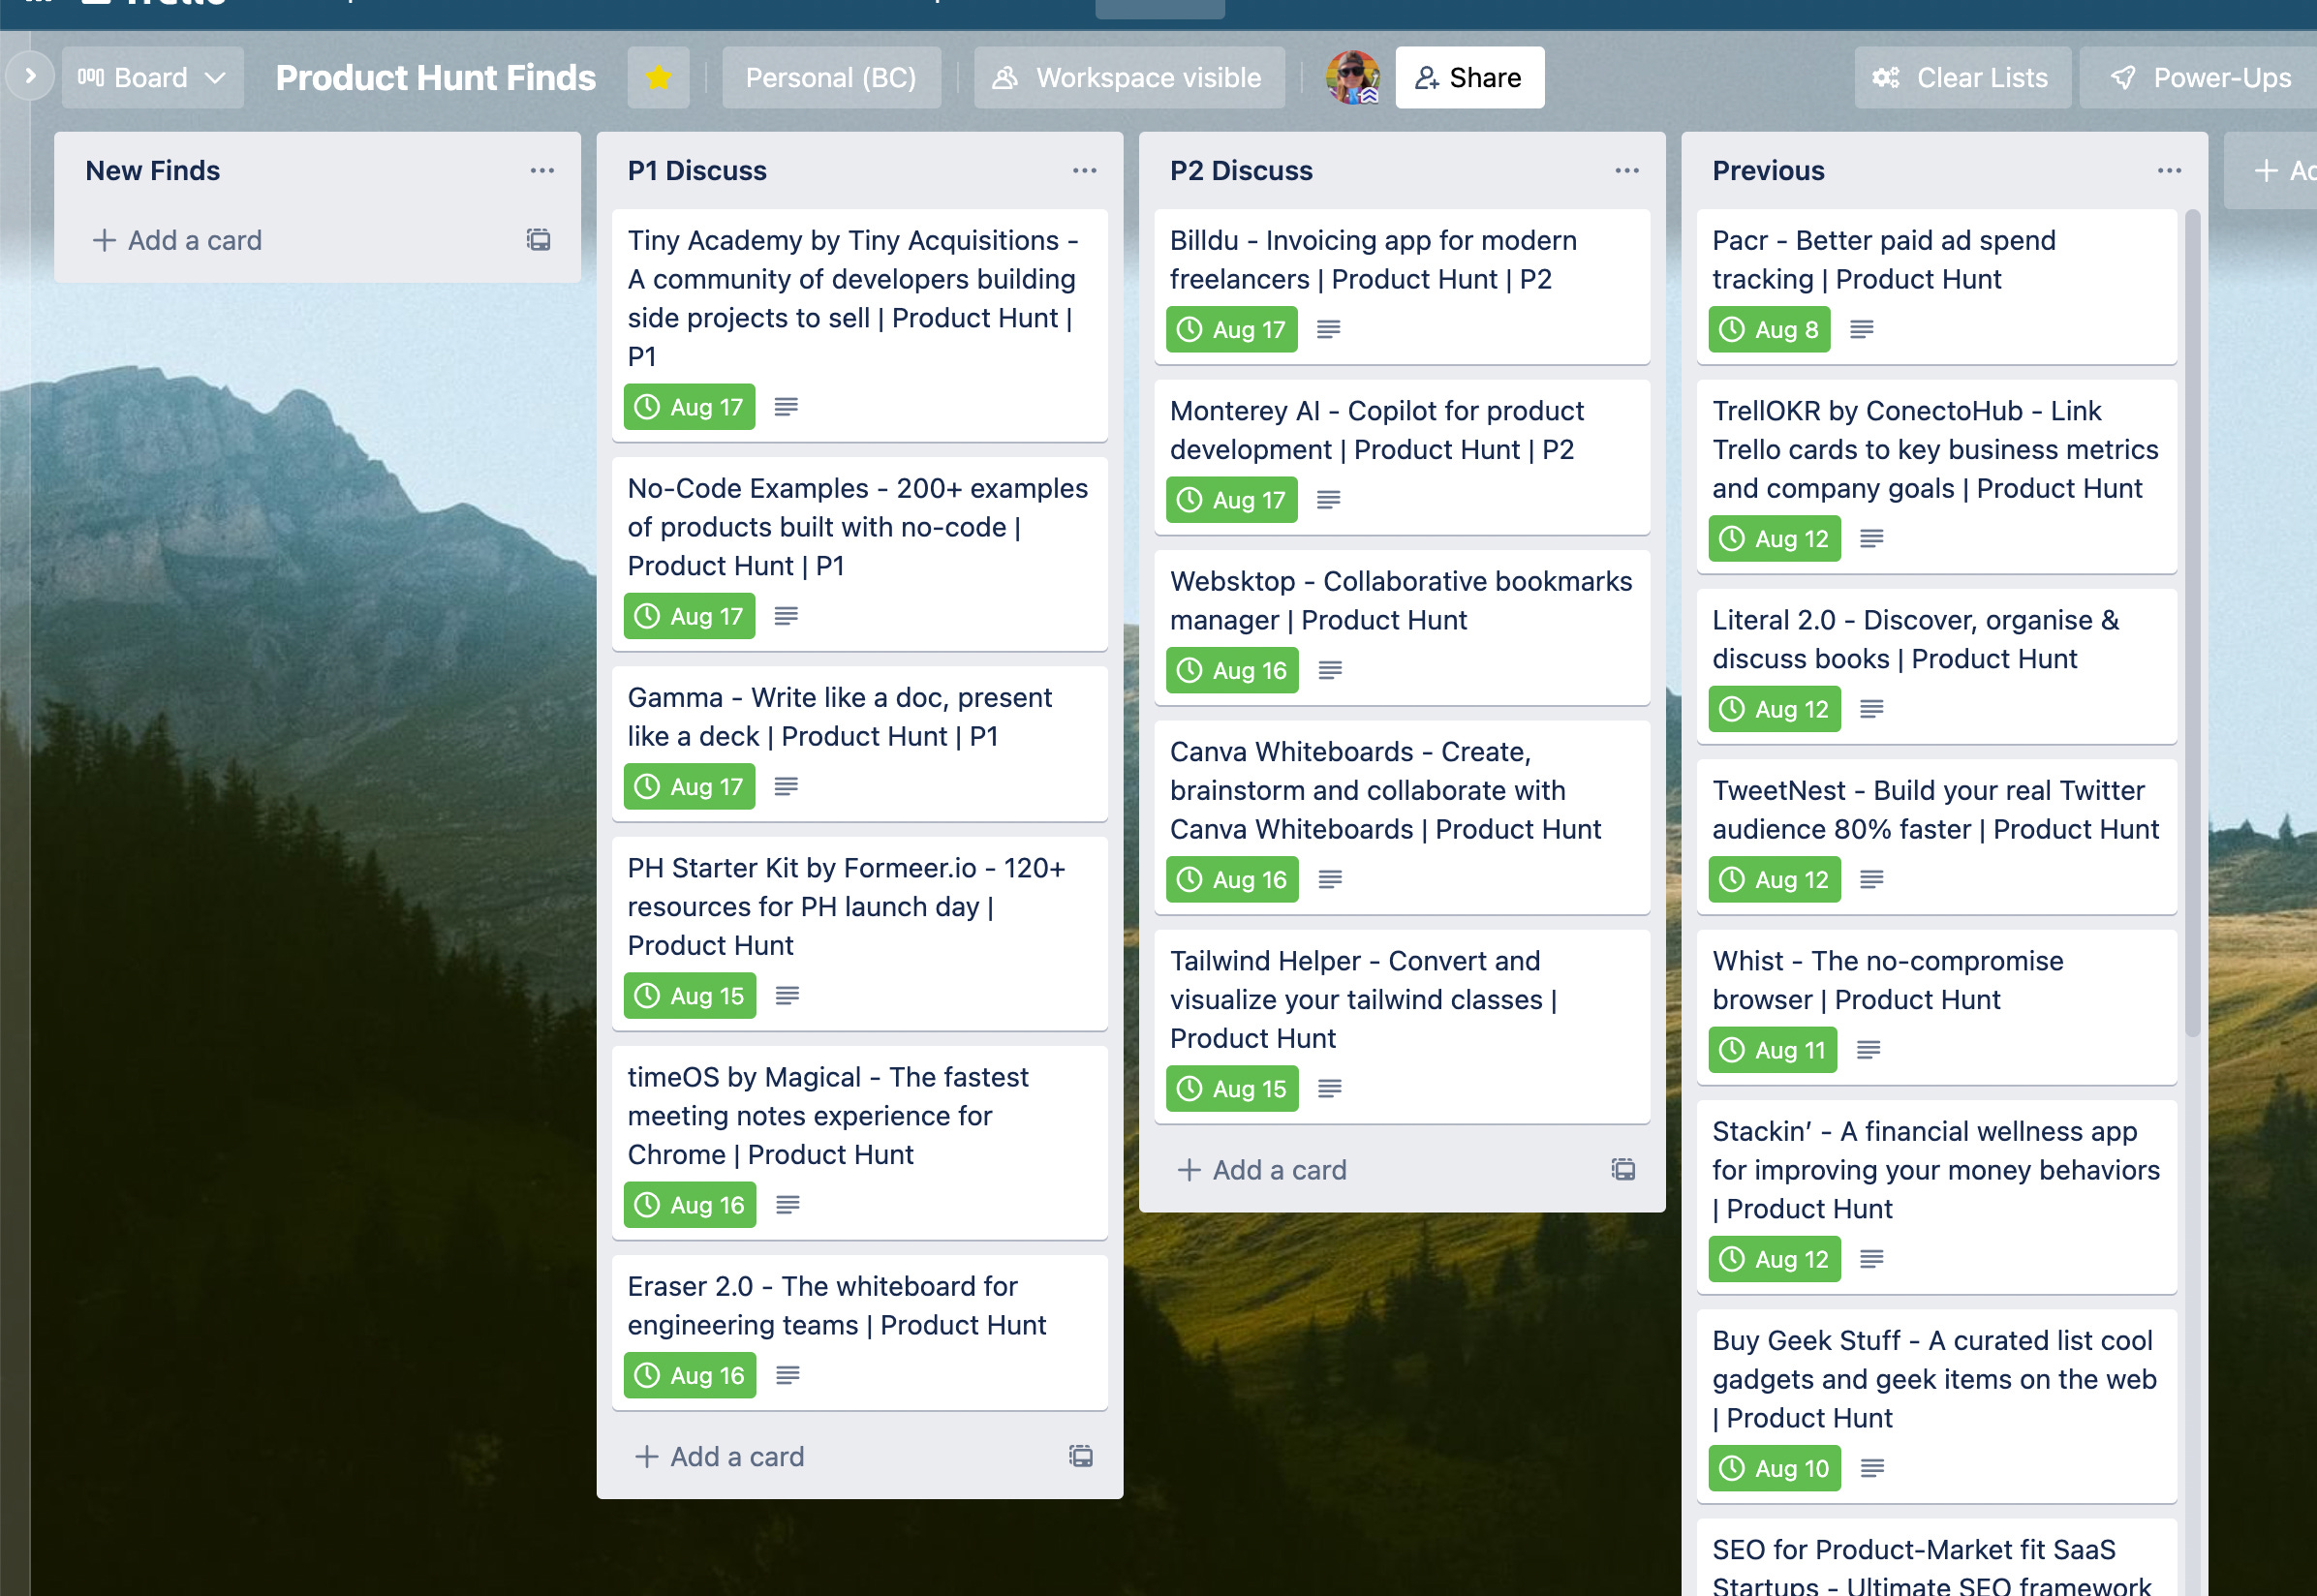
Task: Open the Literal 2.0 books card
Action: tap(1935, 666)
